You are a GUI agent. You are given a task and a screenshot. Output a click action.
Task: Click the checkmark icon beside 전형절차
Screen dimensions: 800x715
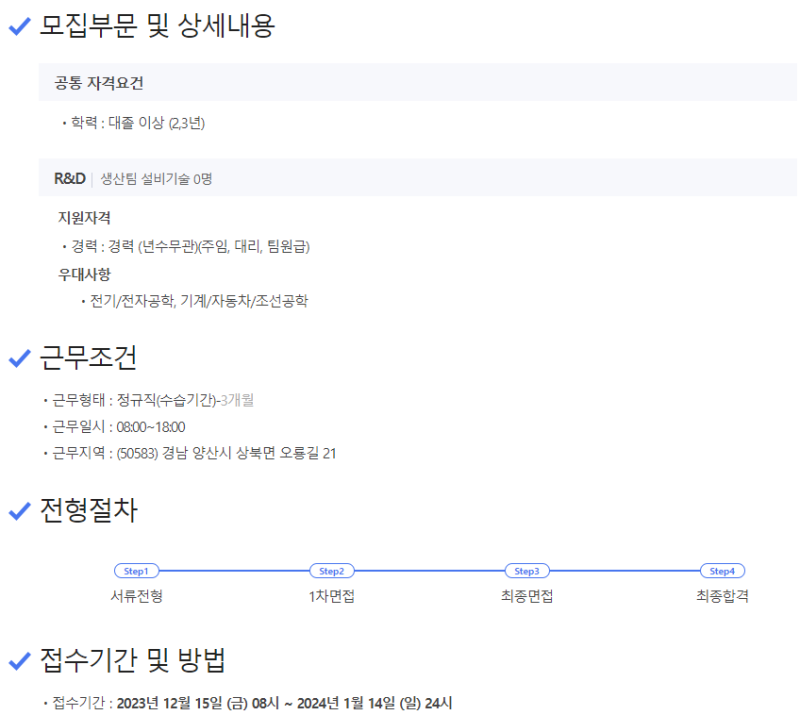pos(19,512)
